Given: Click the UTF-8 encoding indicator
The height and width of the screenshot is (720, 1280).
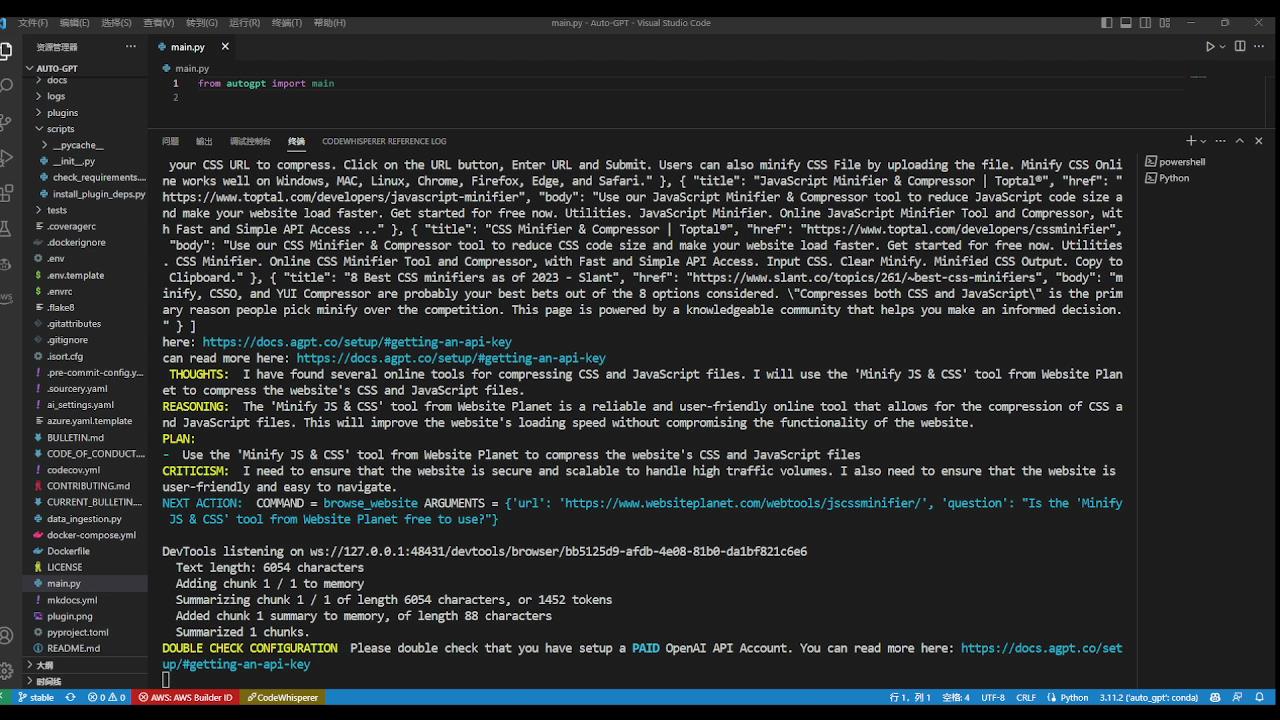Looking at the screenshot, I should (x=993, y=697).
